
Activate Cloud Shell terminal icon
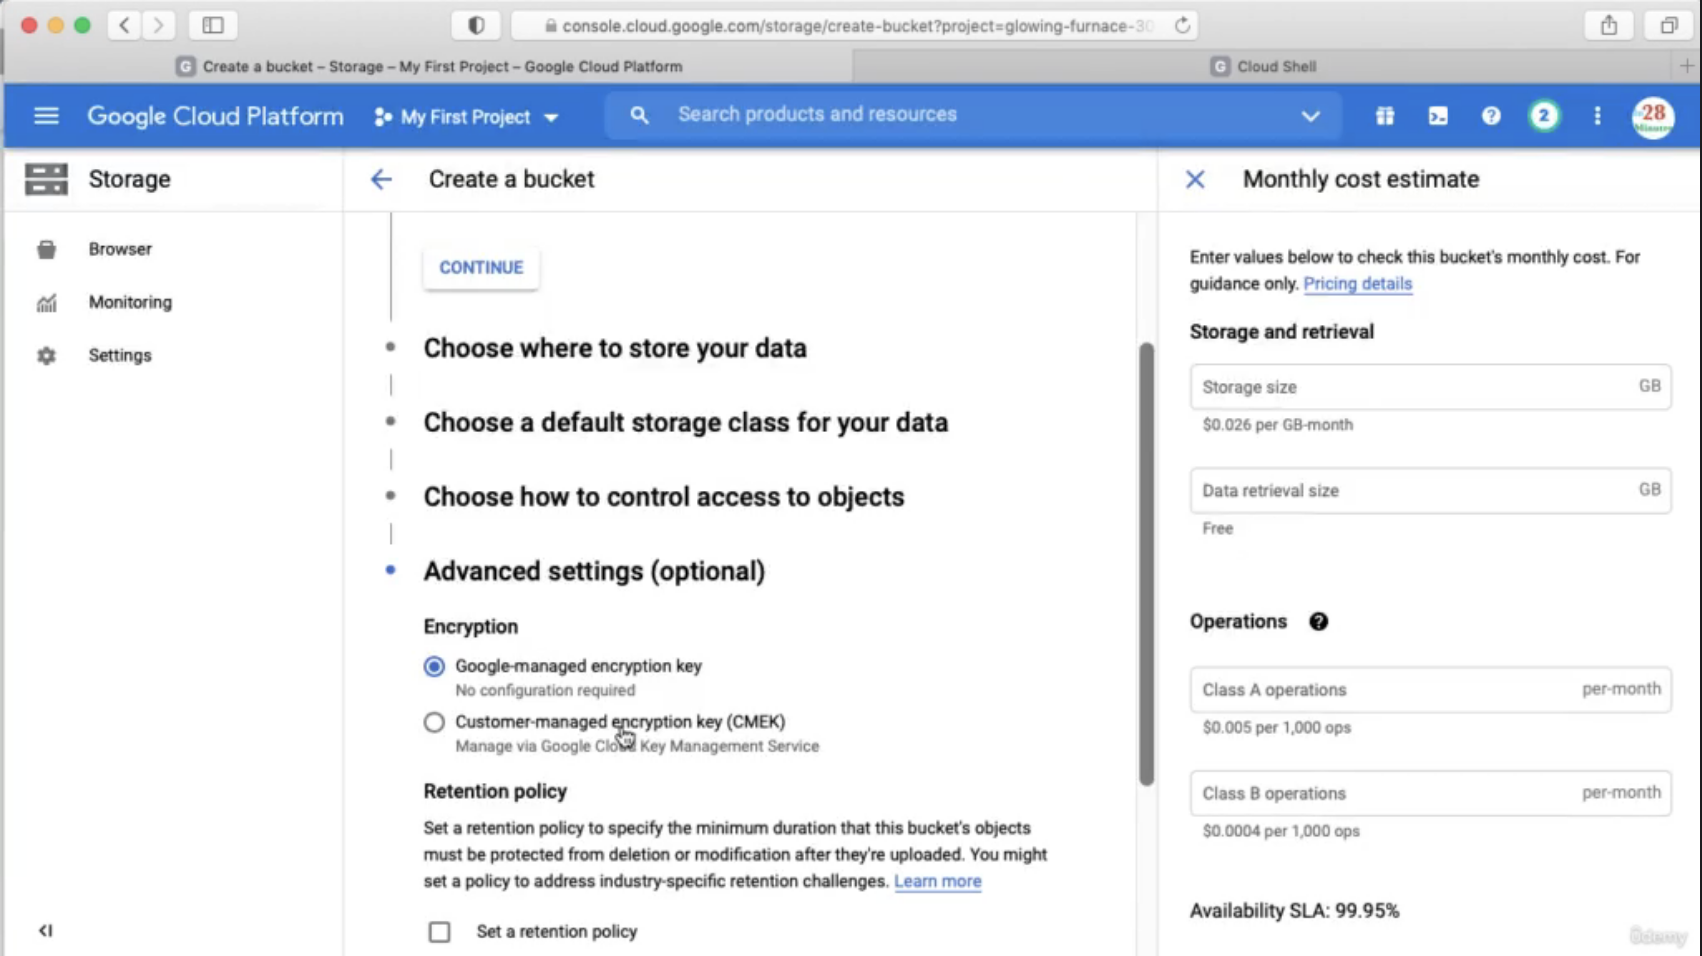[x=1438, y=116]
